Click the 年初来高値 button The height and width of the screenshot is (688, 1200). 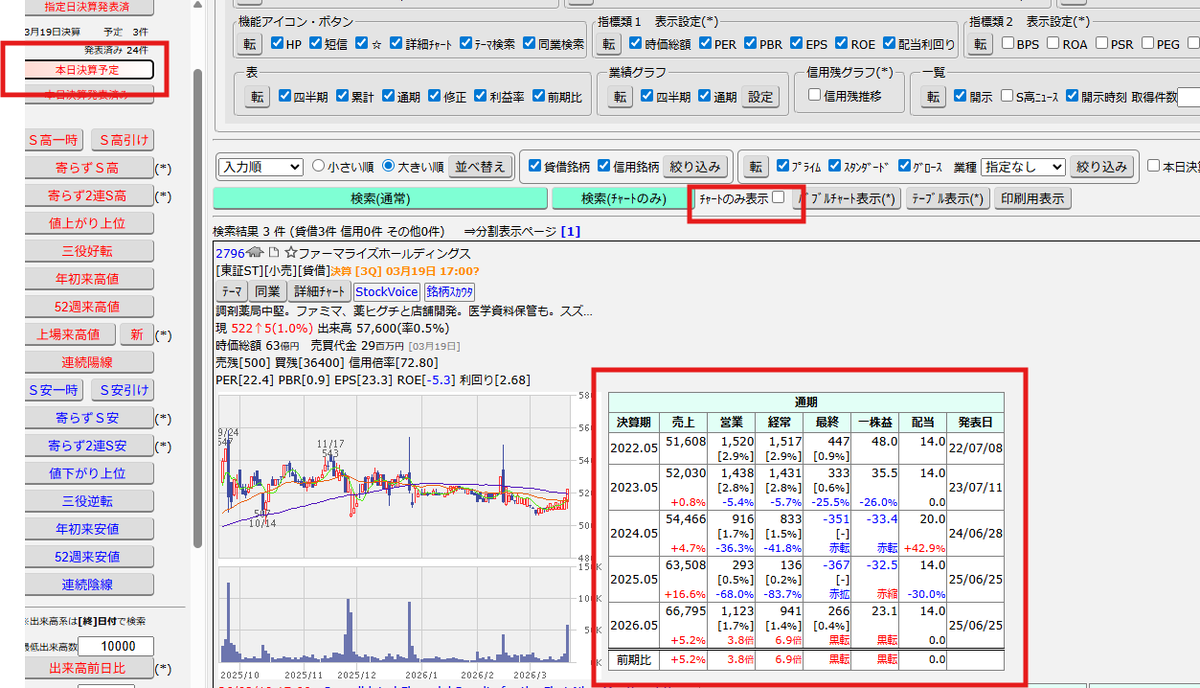[x=88, y=278]
